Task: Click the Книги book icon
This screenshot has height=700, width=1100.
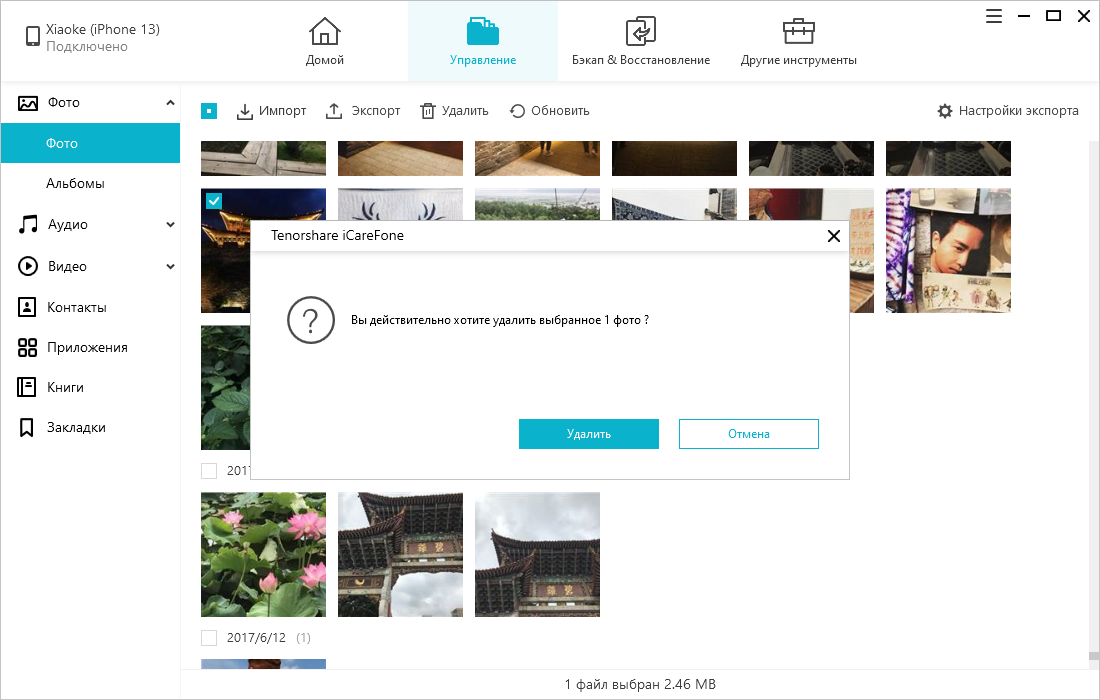Action: tap(27, 387)
